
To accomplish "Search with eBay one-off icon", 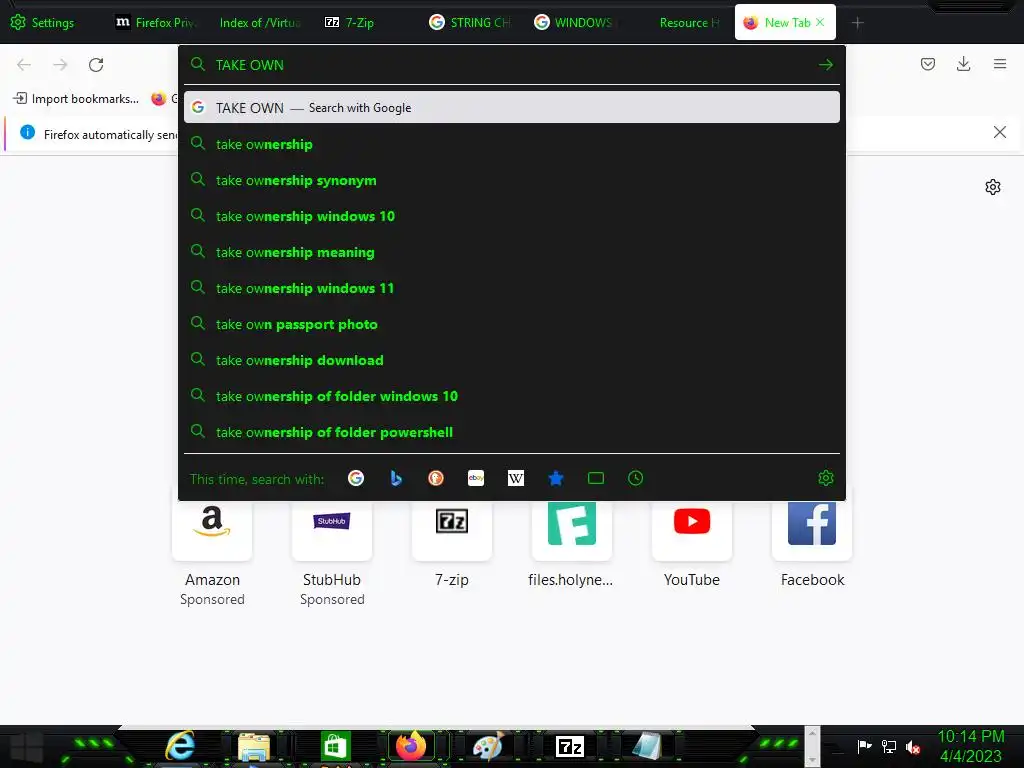I will 476,478.
